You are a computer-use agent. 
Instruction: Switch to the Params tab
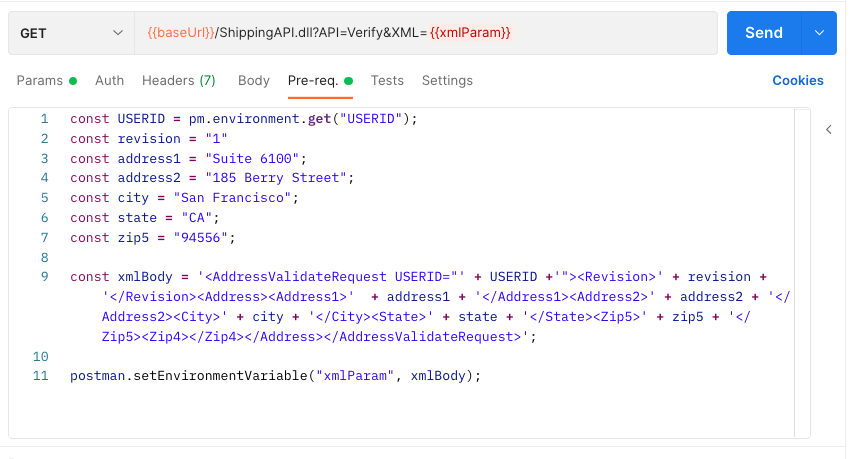[40, 80]
